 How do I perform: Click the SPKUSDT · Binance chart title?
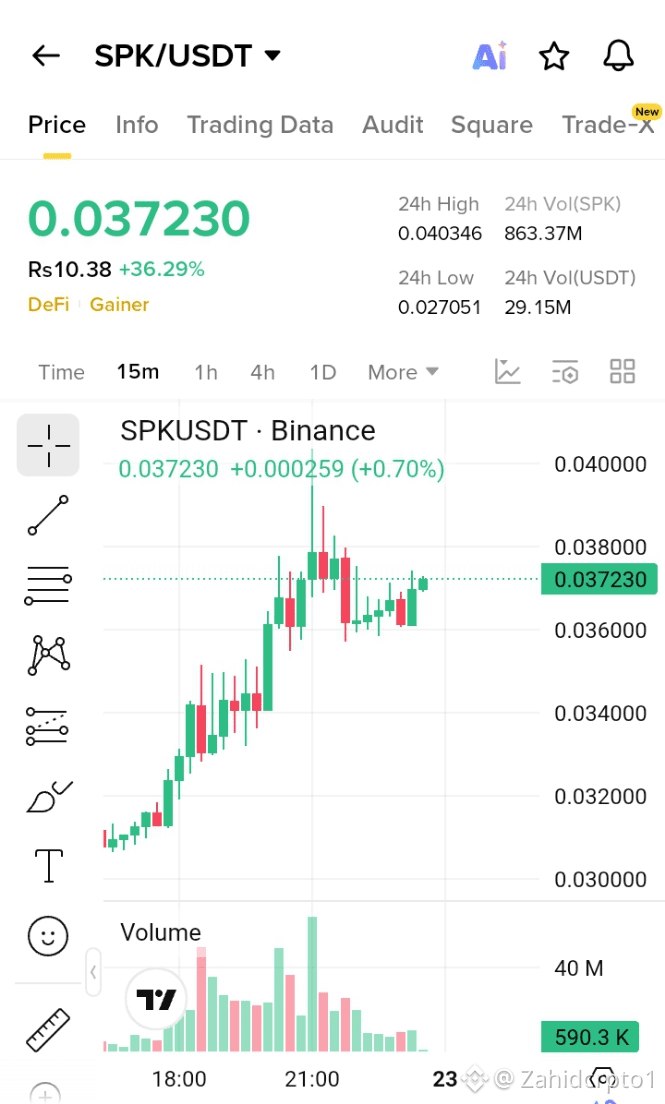[248, 430]
